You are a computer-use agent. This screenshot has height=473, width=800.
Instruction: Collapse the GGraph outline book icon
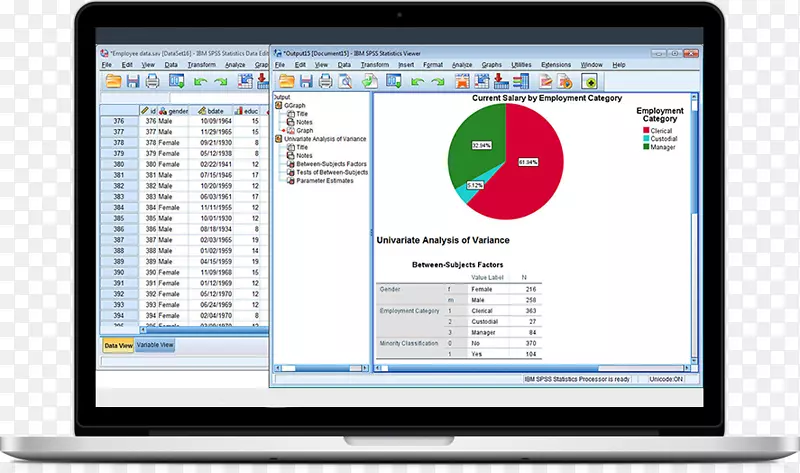[279, 105]
